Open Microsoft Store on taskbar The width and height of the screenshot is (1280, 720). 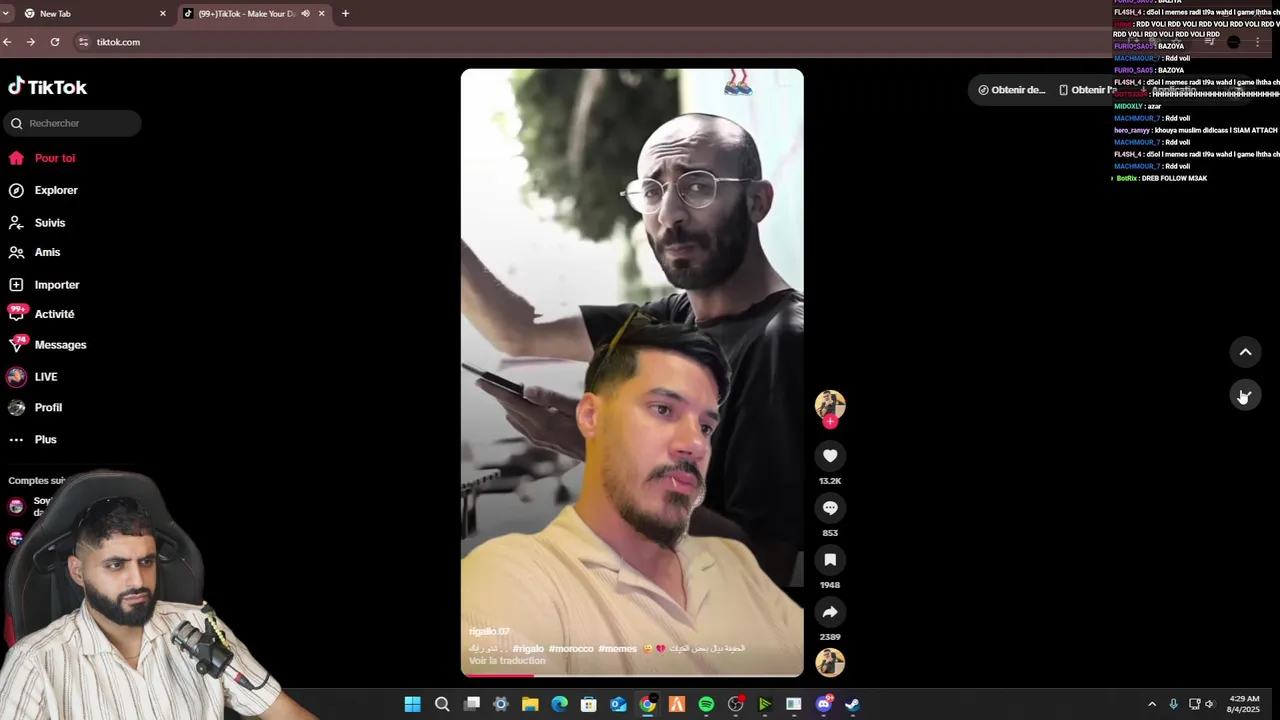click(x=589, y=704)
